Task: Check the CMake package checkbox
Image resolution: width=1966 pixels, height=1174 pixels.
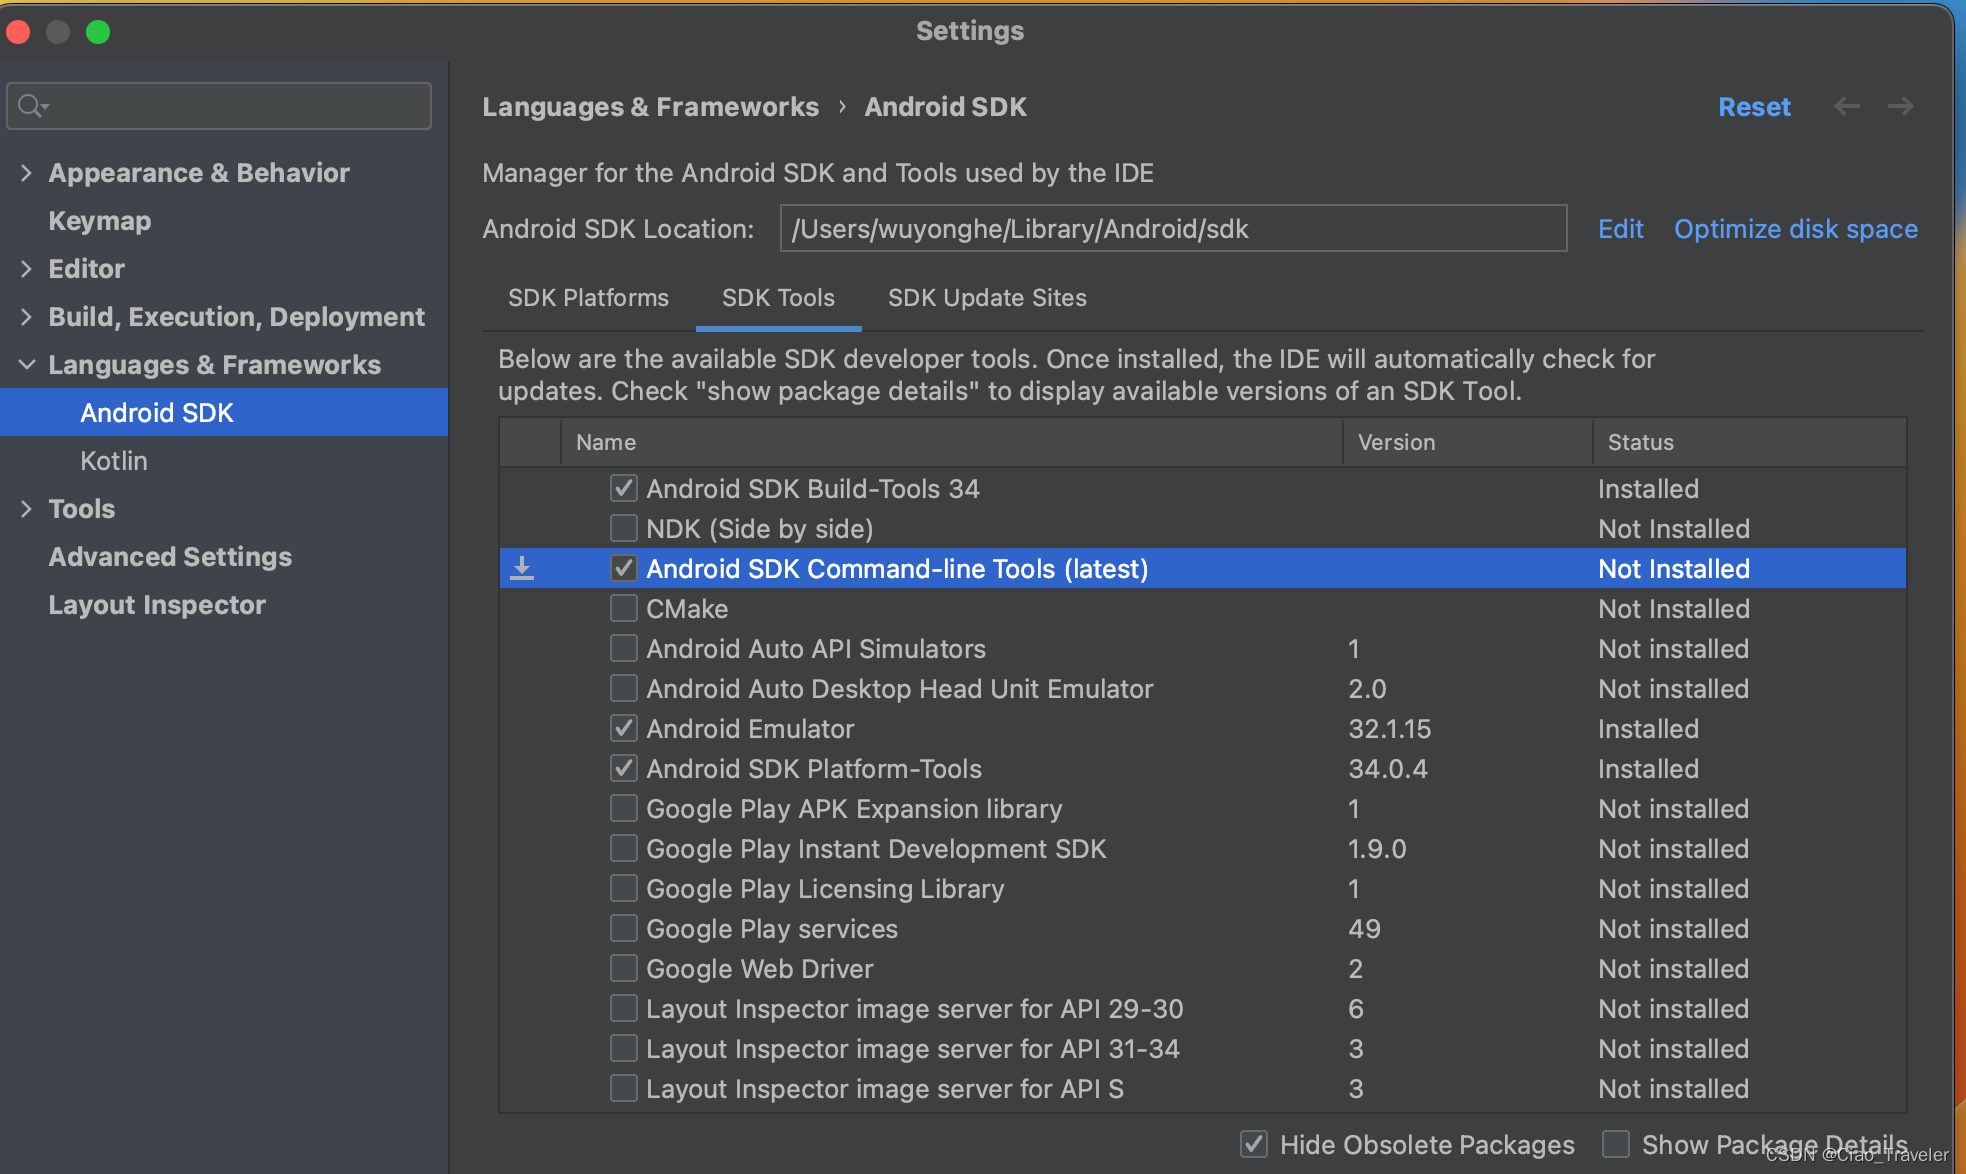Action: 624,608
